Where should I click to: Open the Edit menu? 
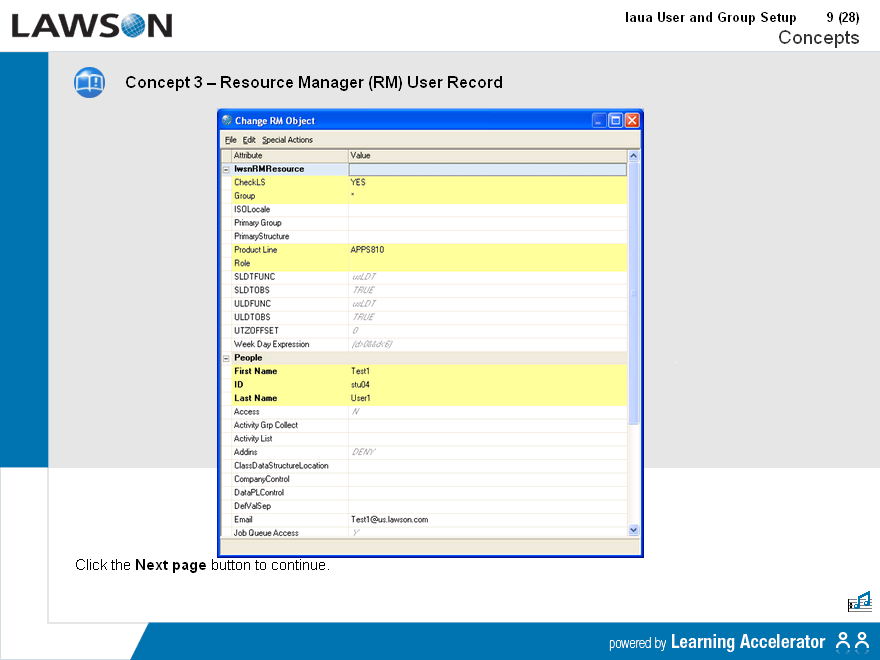pyautogui.click(x=249, y=140)
